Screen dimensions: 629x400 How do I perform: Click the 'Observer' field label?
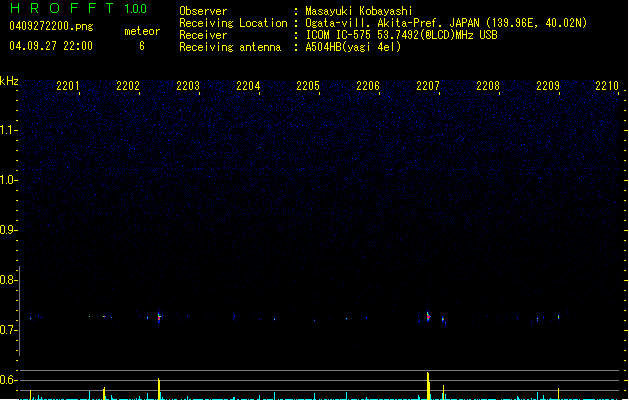coord(203,11)
